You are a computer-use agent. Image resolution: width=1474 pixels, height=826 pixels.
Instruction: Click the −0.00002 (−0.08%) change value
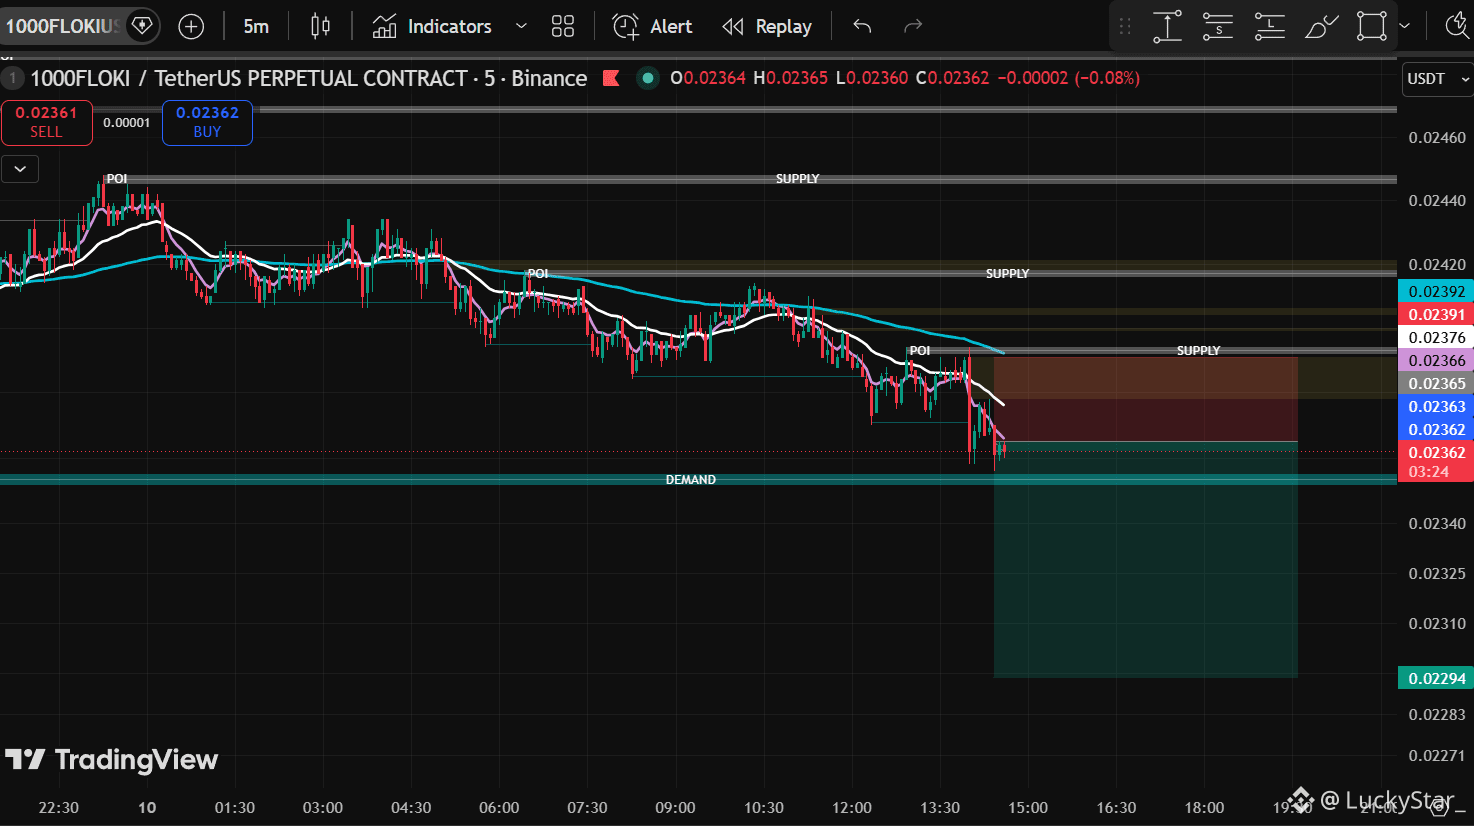click(x=1068, y=78)
